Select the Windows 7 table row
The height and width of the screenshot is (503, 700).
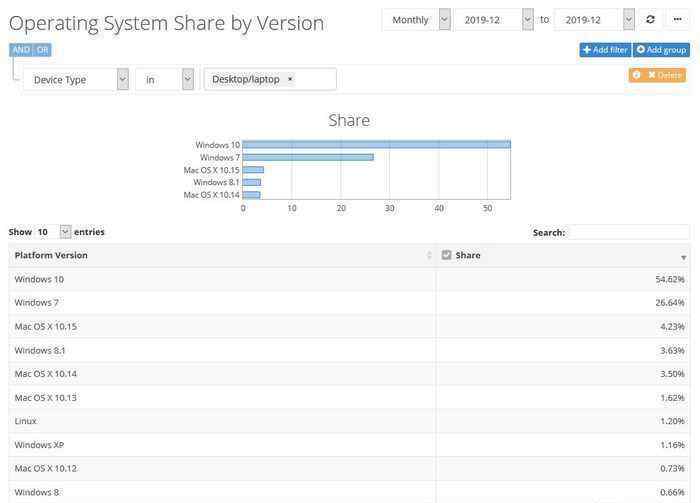pyautogui.click(x=349, y=303)
